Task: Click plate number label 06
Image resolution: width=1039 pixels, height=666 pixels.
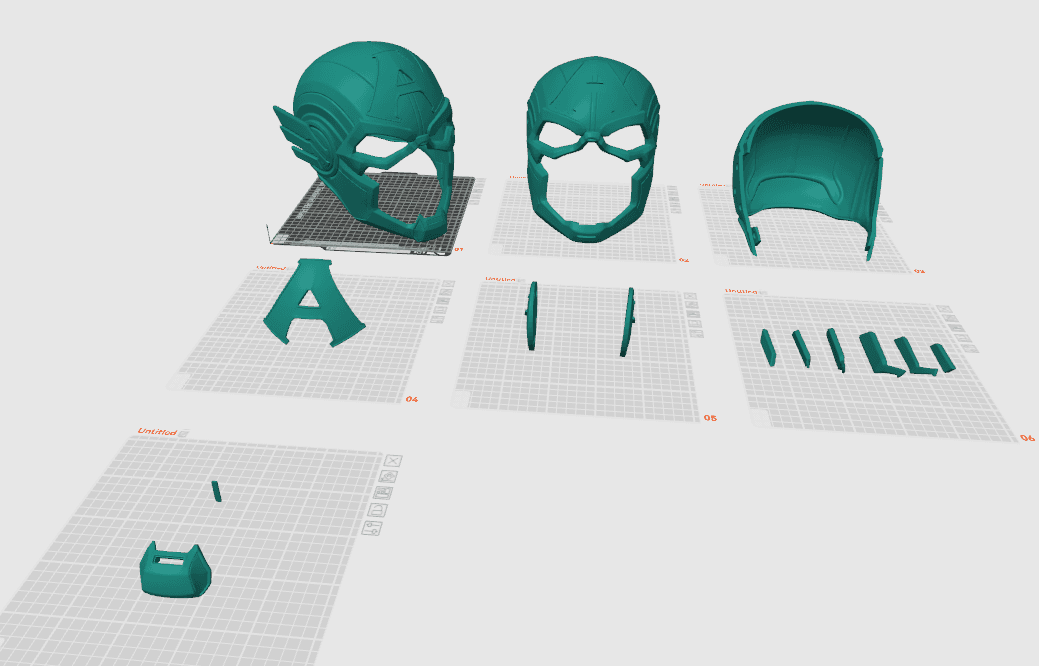Action: [x=1027, y=437]
